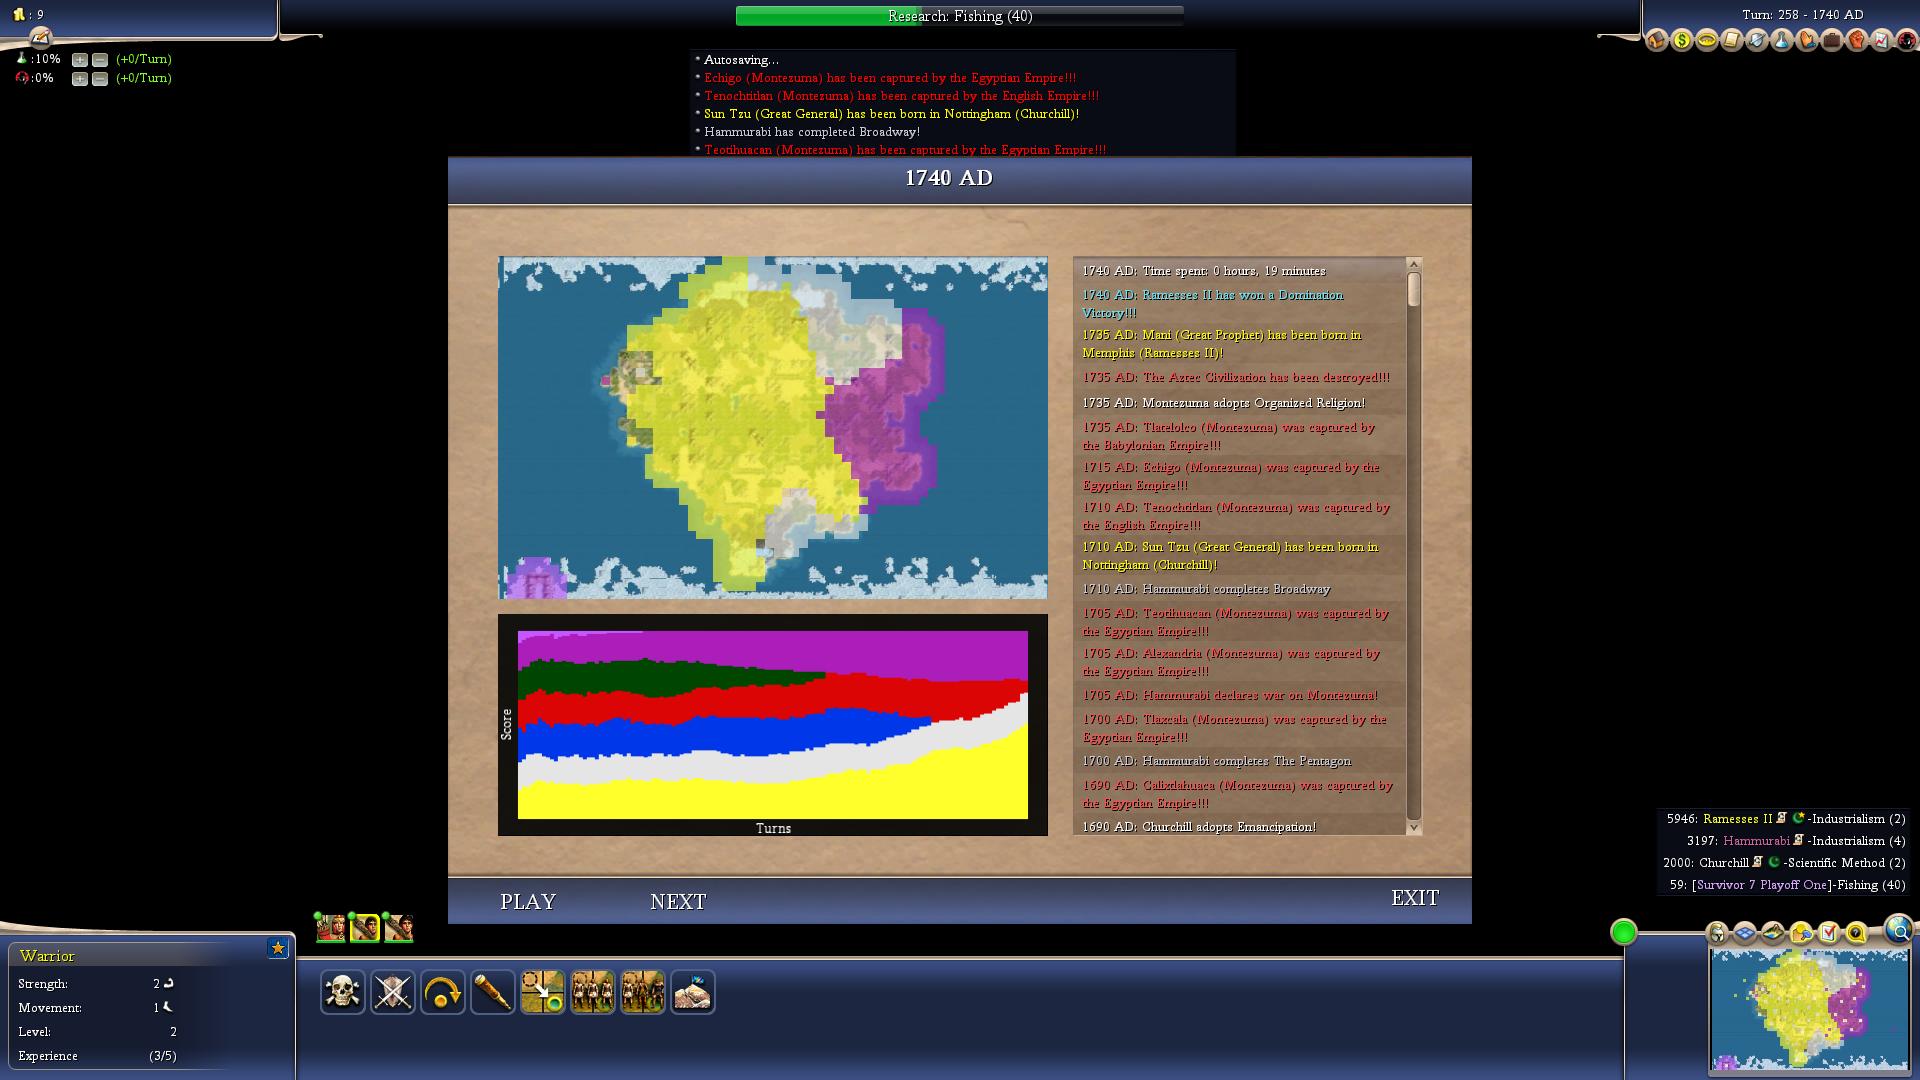Click NEXT in the replay dialog
1920x1080 pixels.
[x=678, y=902]
